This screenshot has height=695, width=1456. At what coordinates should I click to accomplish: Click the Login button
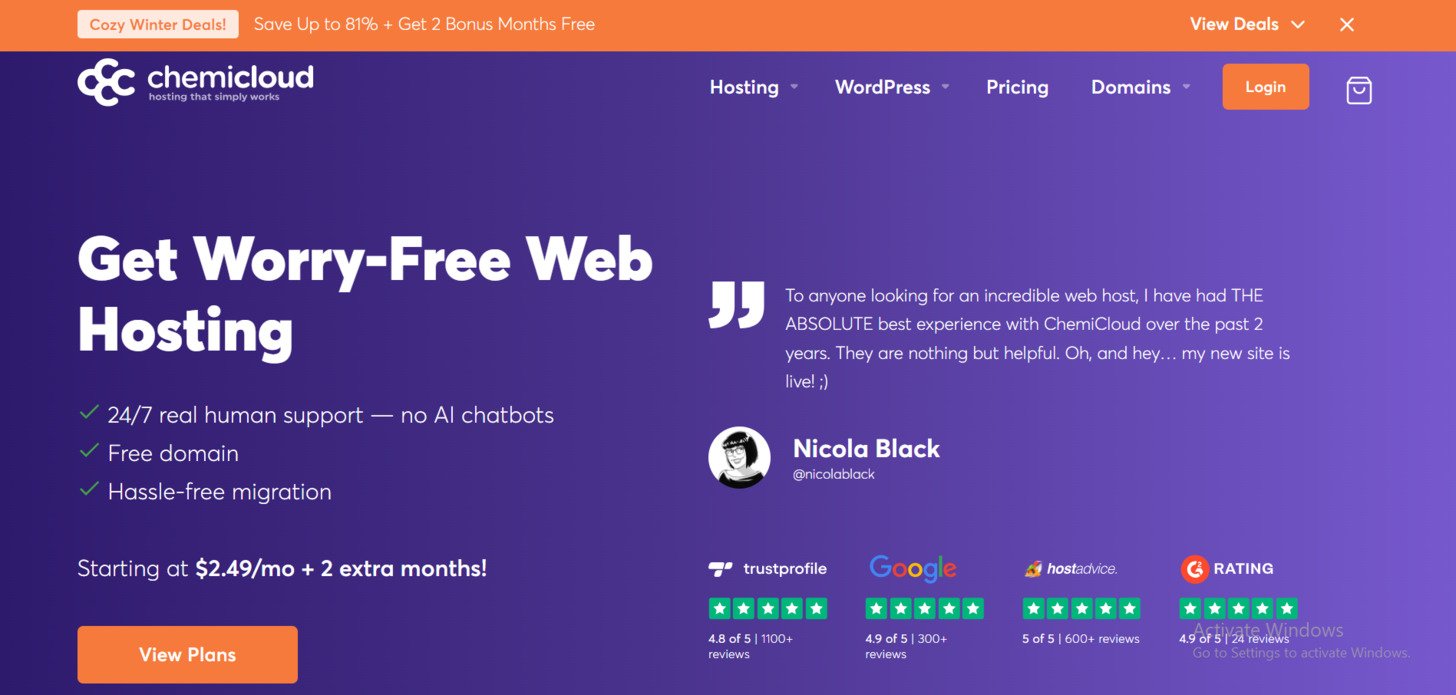(x=1265, y=87)
